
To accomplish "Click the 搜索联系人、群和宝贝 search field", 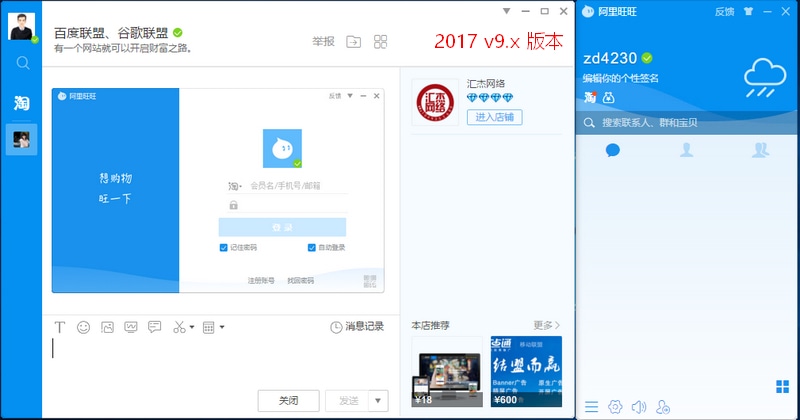I will (687, 122).
